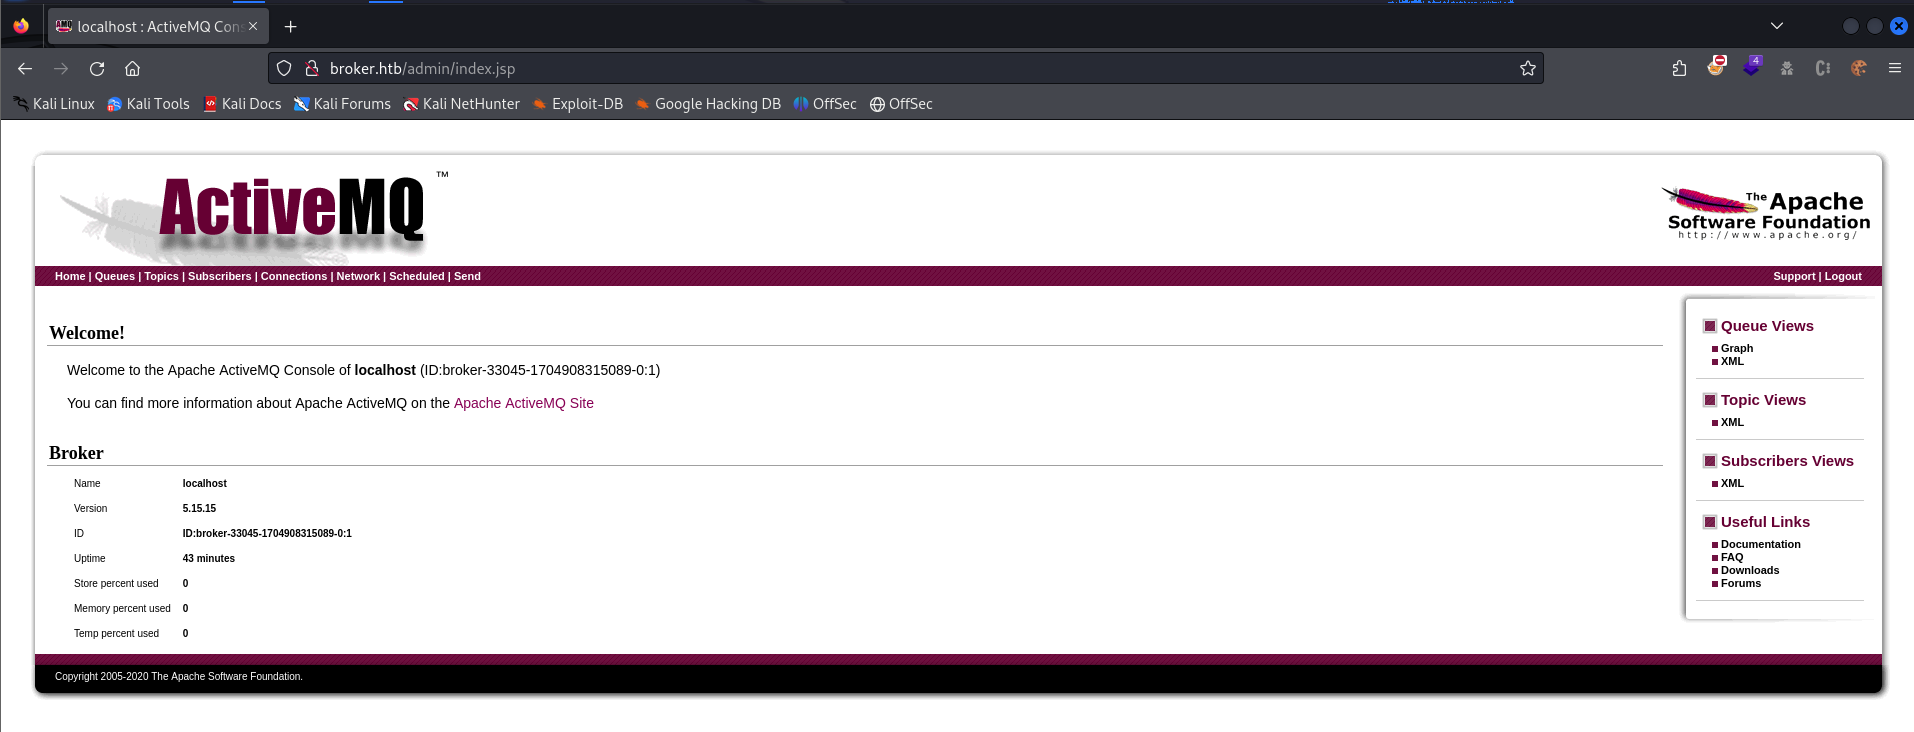Screen dimensions: 1914x732
Task: Open the OffSec bookmark with globe icon
Action: [901, 104]
